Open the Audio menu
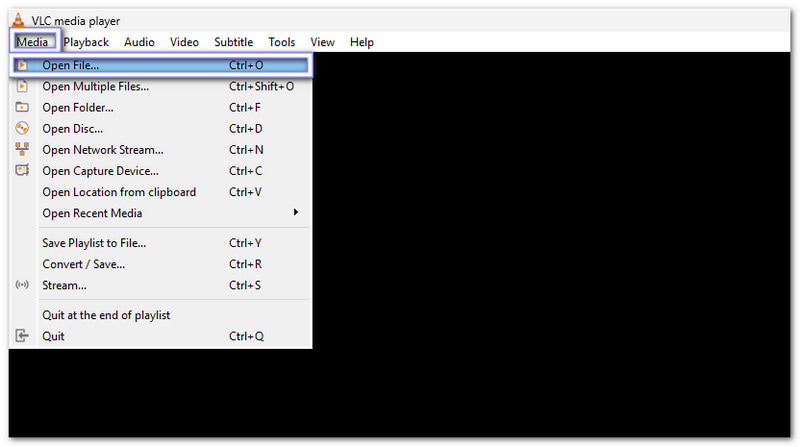 pyautogui.click(x=139, y=42)
